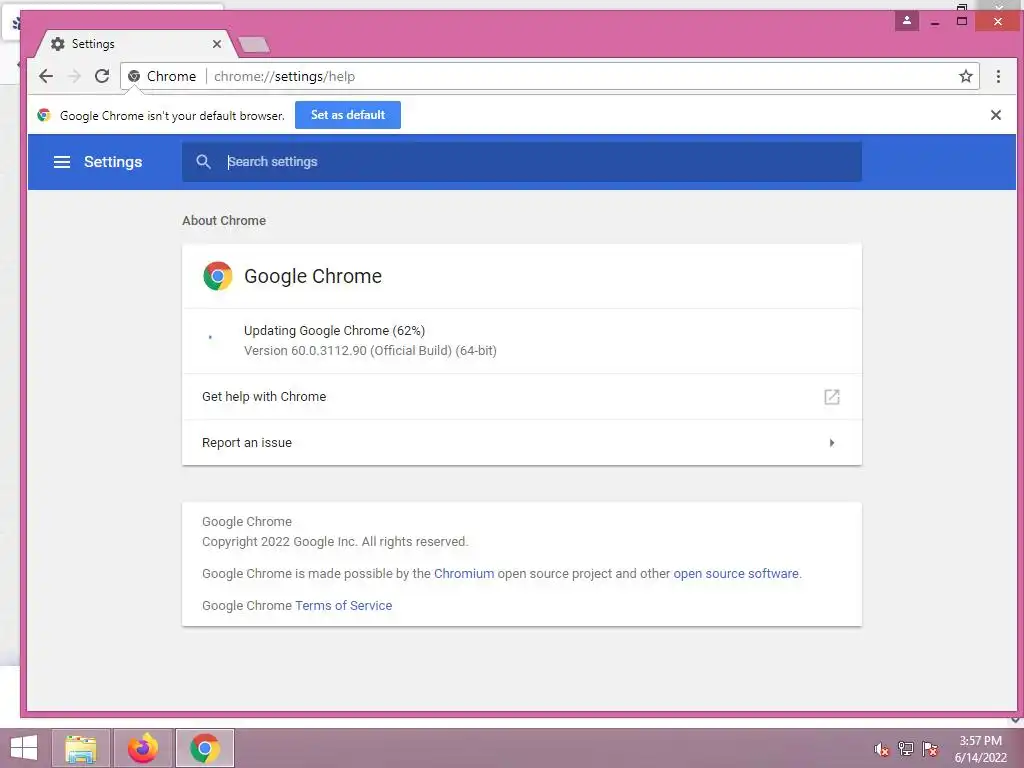The height and width of the screenshot is (768, 1024).
Task: Open the Chrome three-dot menu
Action: click(x=998, y=76)
